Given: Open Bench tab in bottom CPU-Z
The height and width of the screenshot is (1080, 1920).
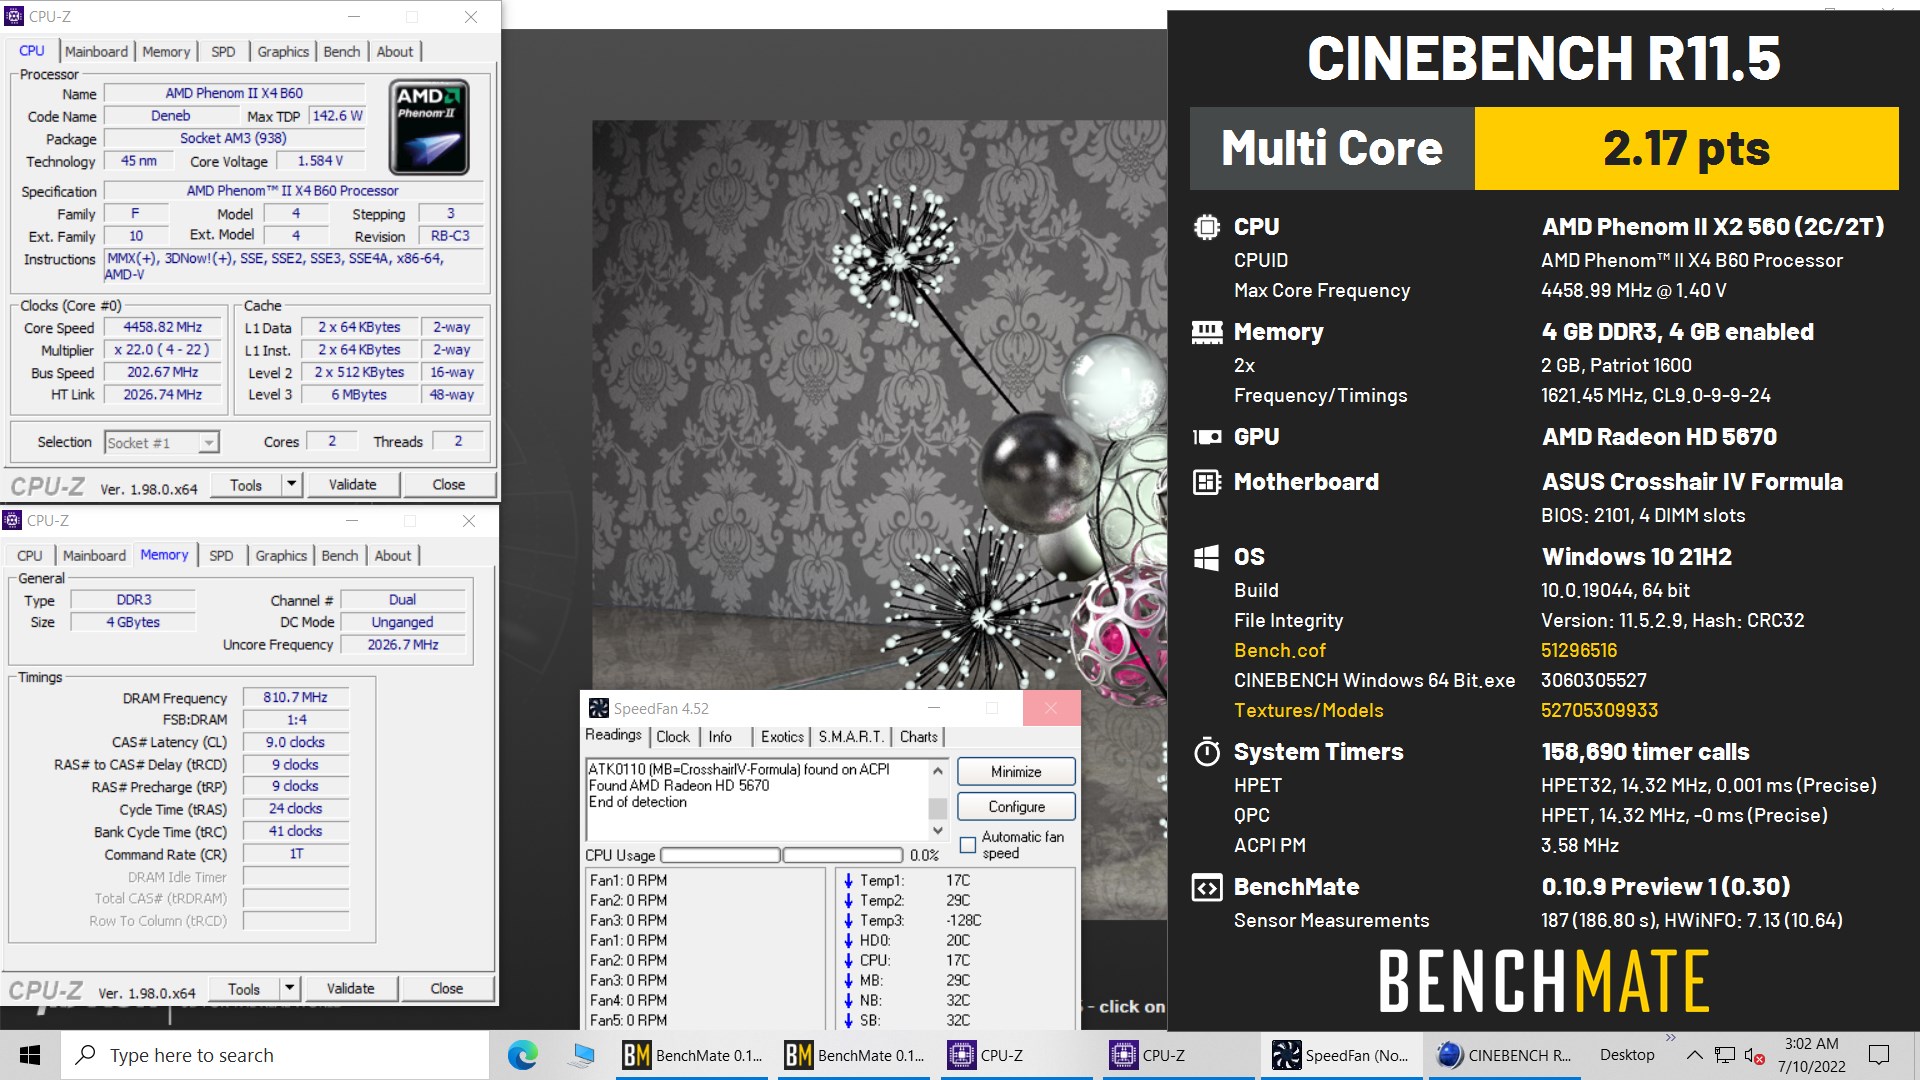Looking at the screenshot, I should pyautogui.click(x=339, y=555).
